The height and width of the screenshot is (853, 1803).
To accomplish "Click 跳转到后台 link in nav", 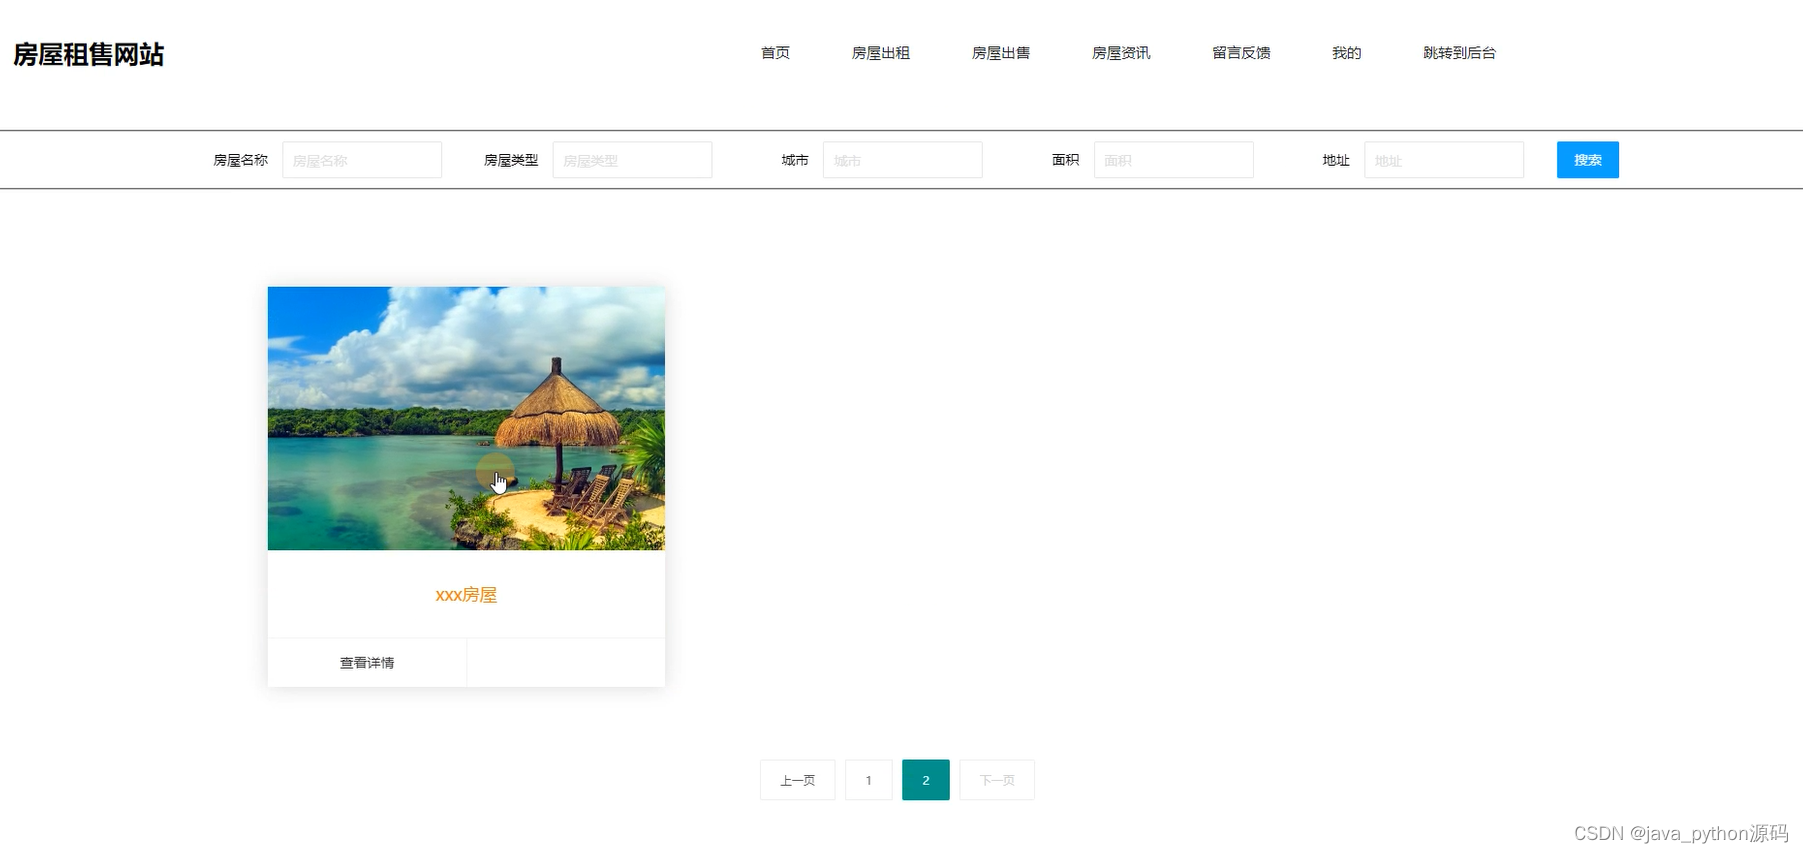I will pyautogui.click(x=1459, y=53).
